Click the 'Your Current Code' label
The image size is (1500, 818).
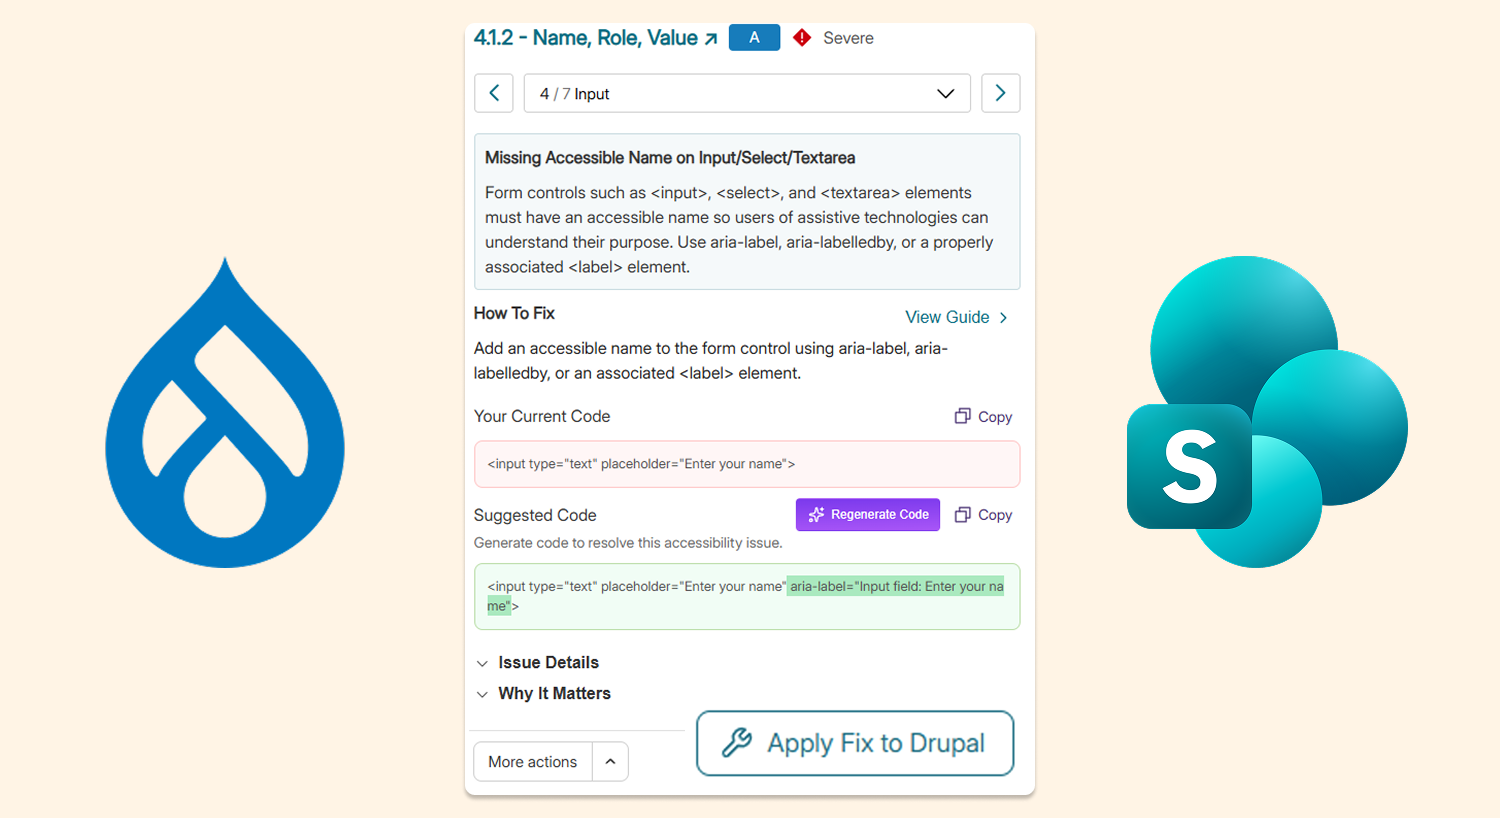click(x=542, y=416)
